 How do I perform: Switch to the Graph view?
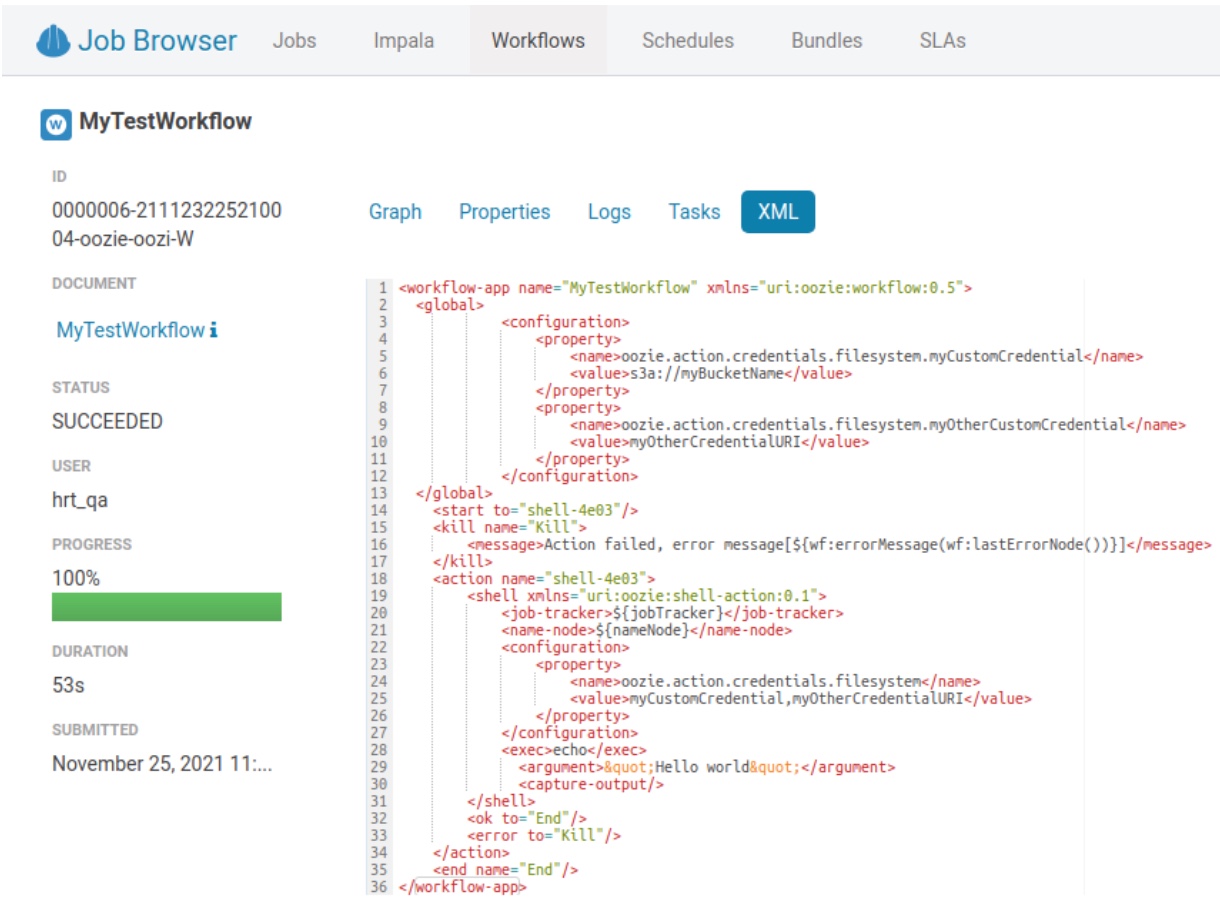coord(394,211)
